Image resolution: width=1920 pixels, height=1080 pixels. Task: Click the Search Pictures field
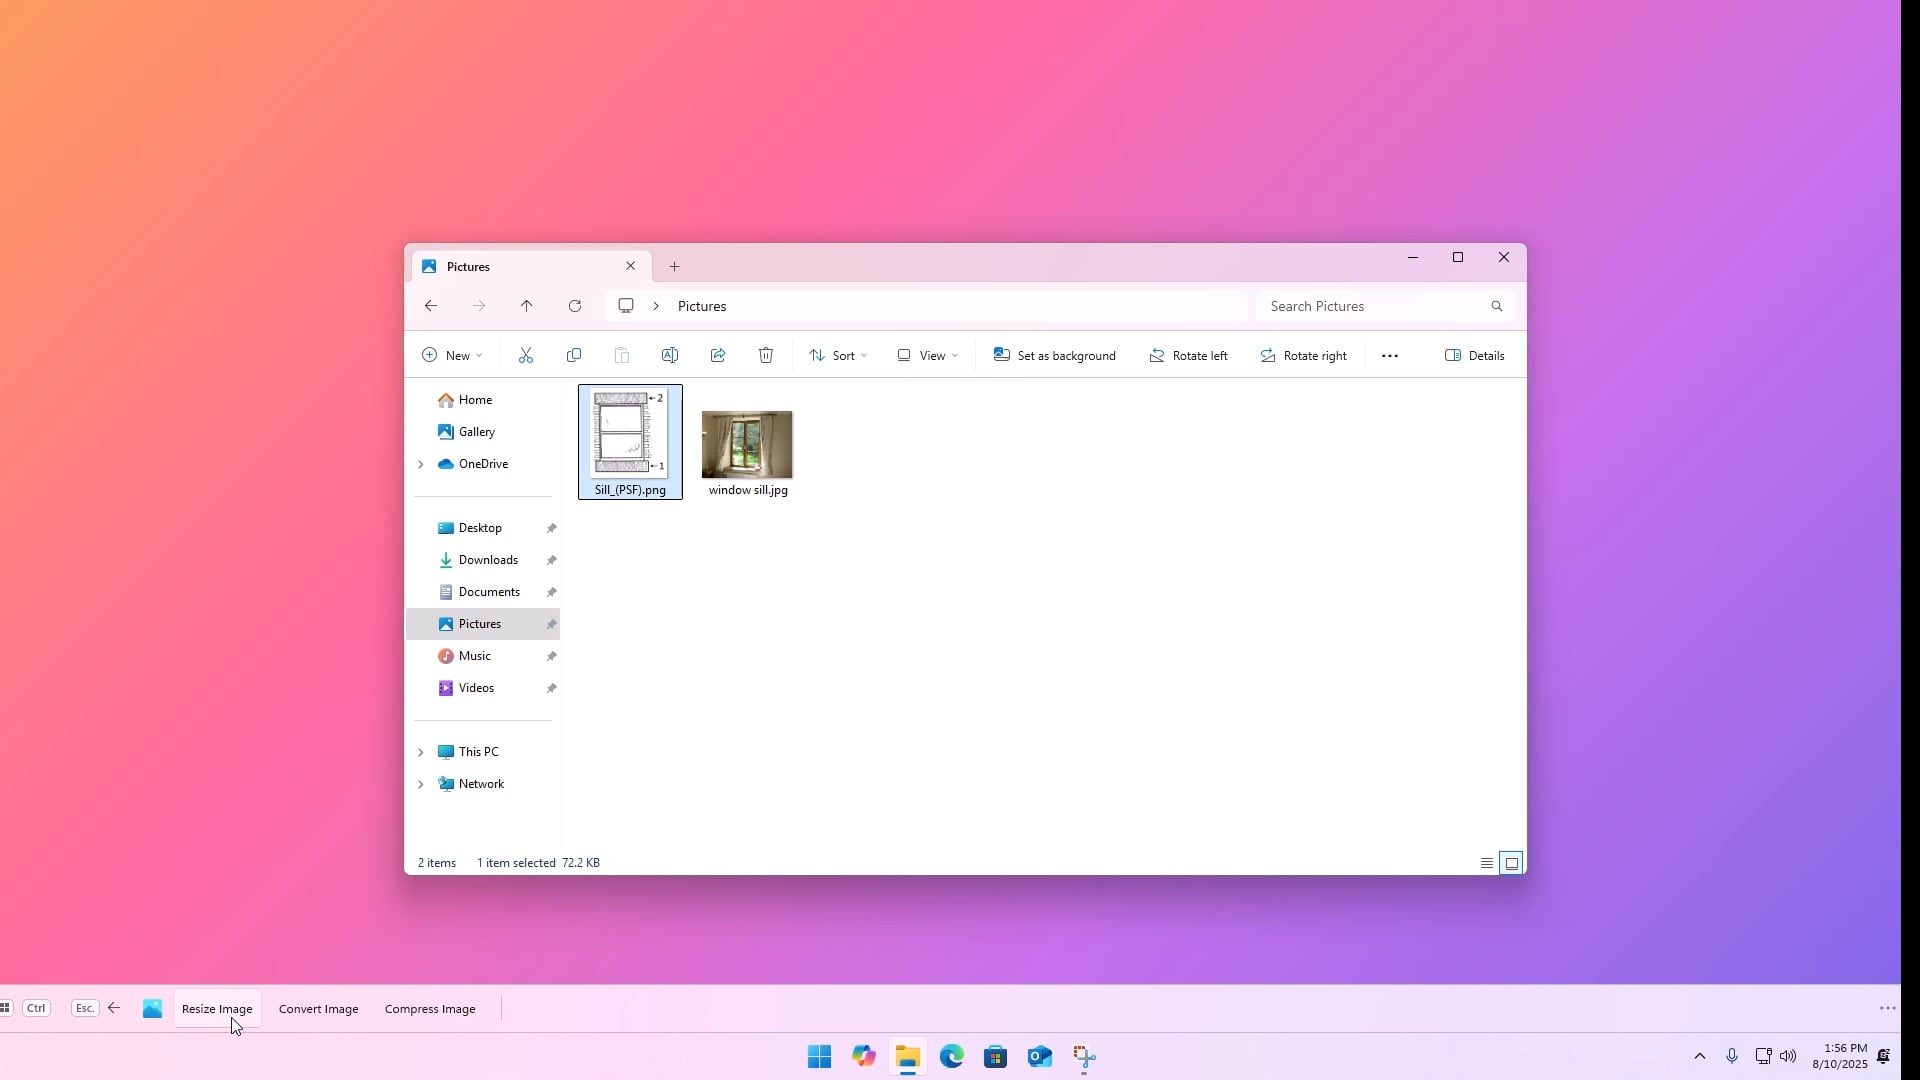point(1385,306)
